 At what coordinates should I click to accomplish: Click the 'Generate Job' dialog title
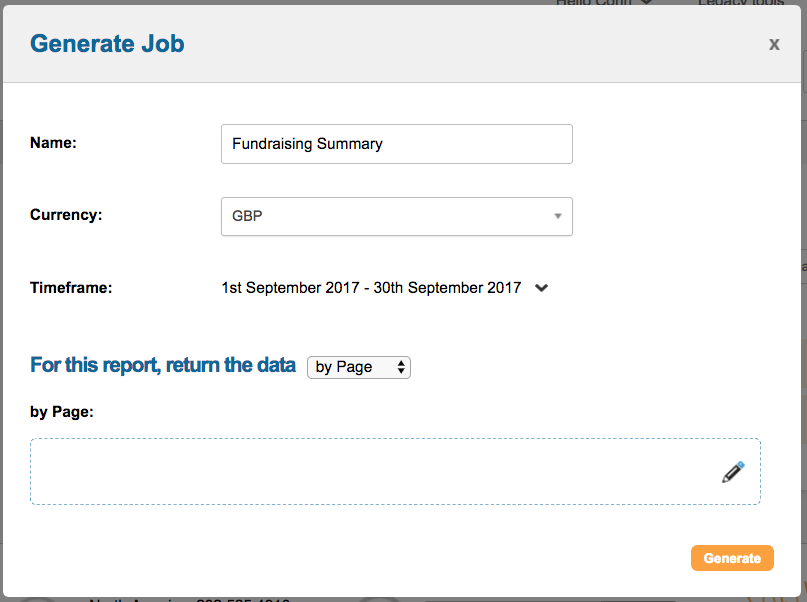click(107, 44)
